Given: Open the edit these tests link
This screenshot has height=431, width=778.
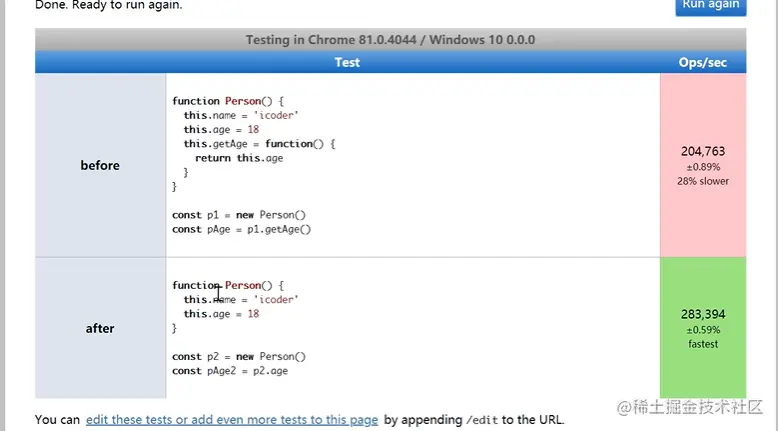Looking at the screenshot, I should (232, 420).
